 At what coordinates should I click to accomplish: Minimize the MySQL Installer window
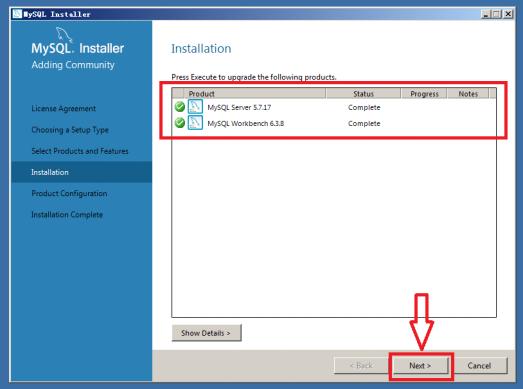pyautogui.click(x=486, y=14)
